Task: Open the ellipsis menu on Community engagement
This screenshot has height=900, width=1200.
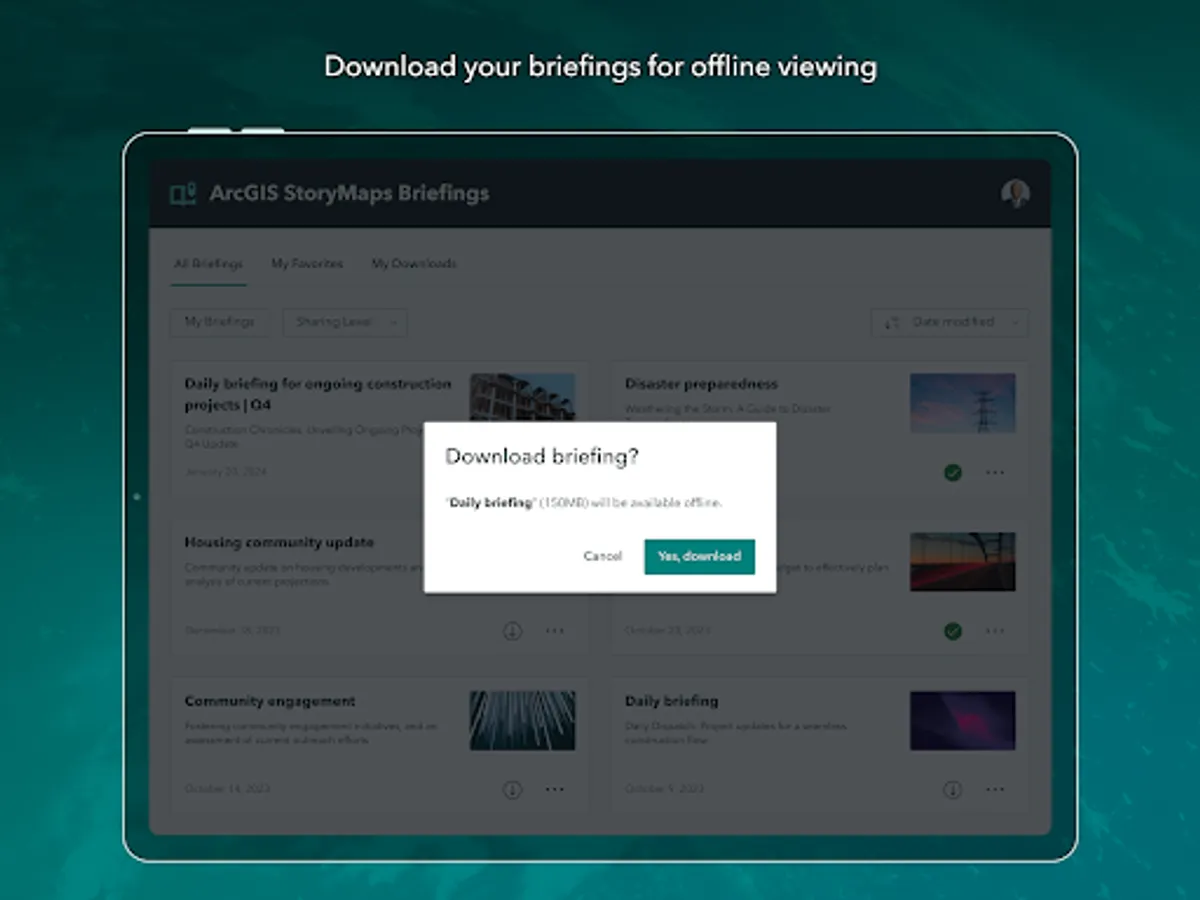Action: pyautogui.click(x=555, y=789)
